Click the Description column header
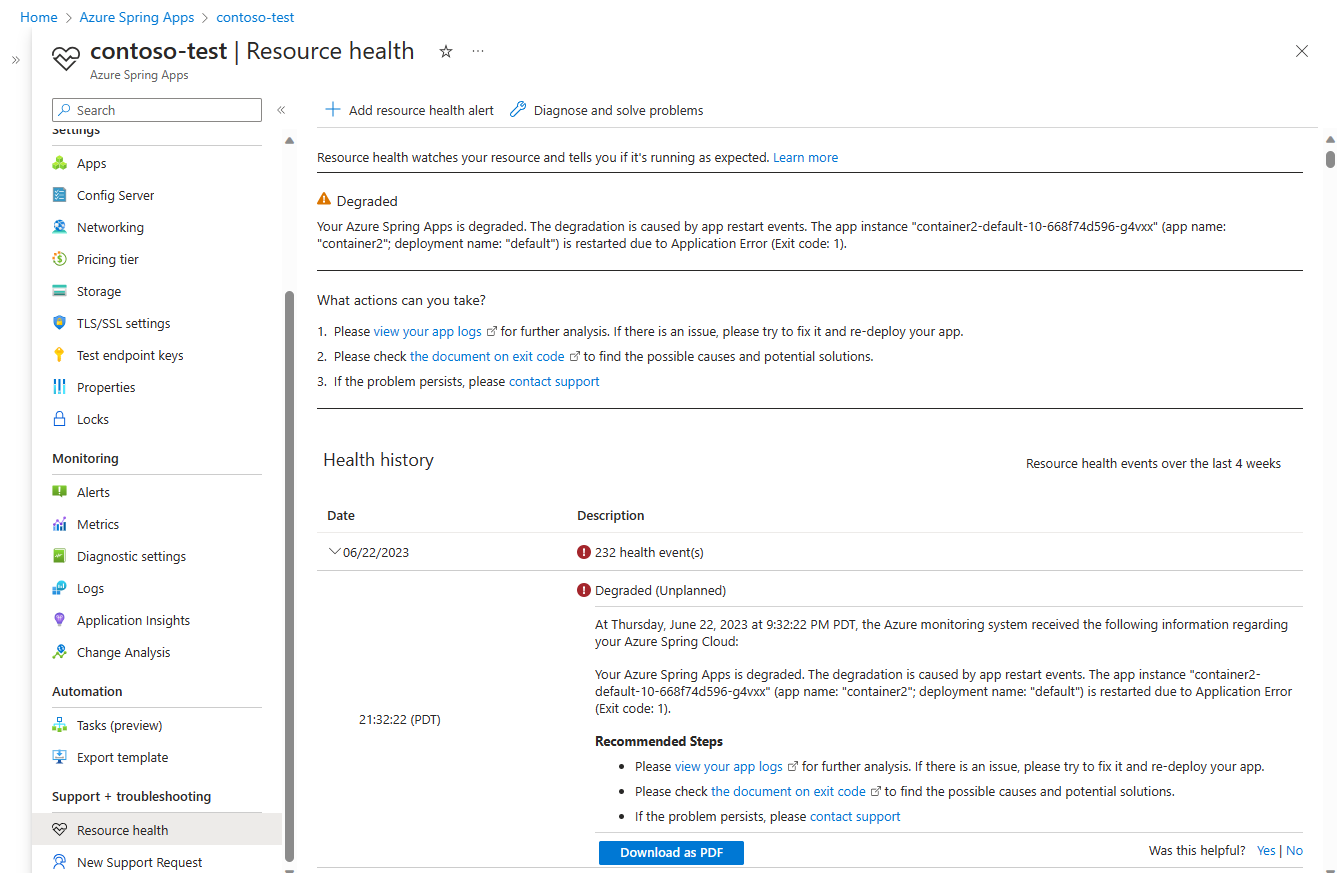1337x873 pixels. (x=611, y=516)
